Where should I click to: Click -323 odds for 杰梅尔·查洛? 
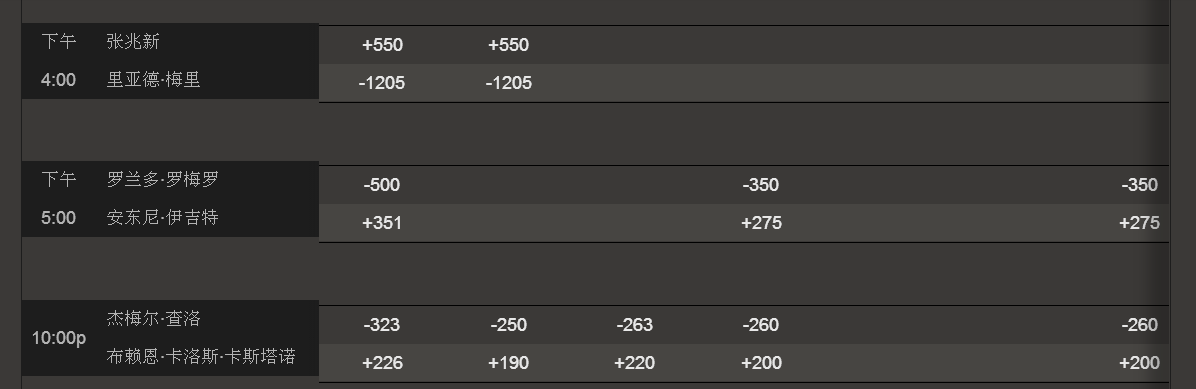click(382, 326)
